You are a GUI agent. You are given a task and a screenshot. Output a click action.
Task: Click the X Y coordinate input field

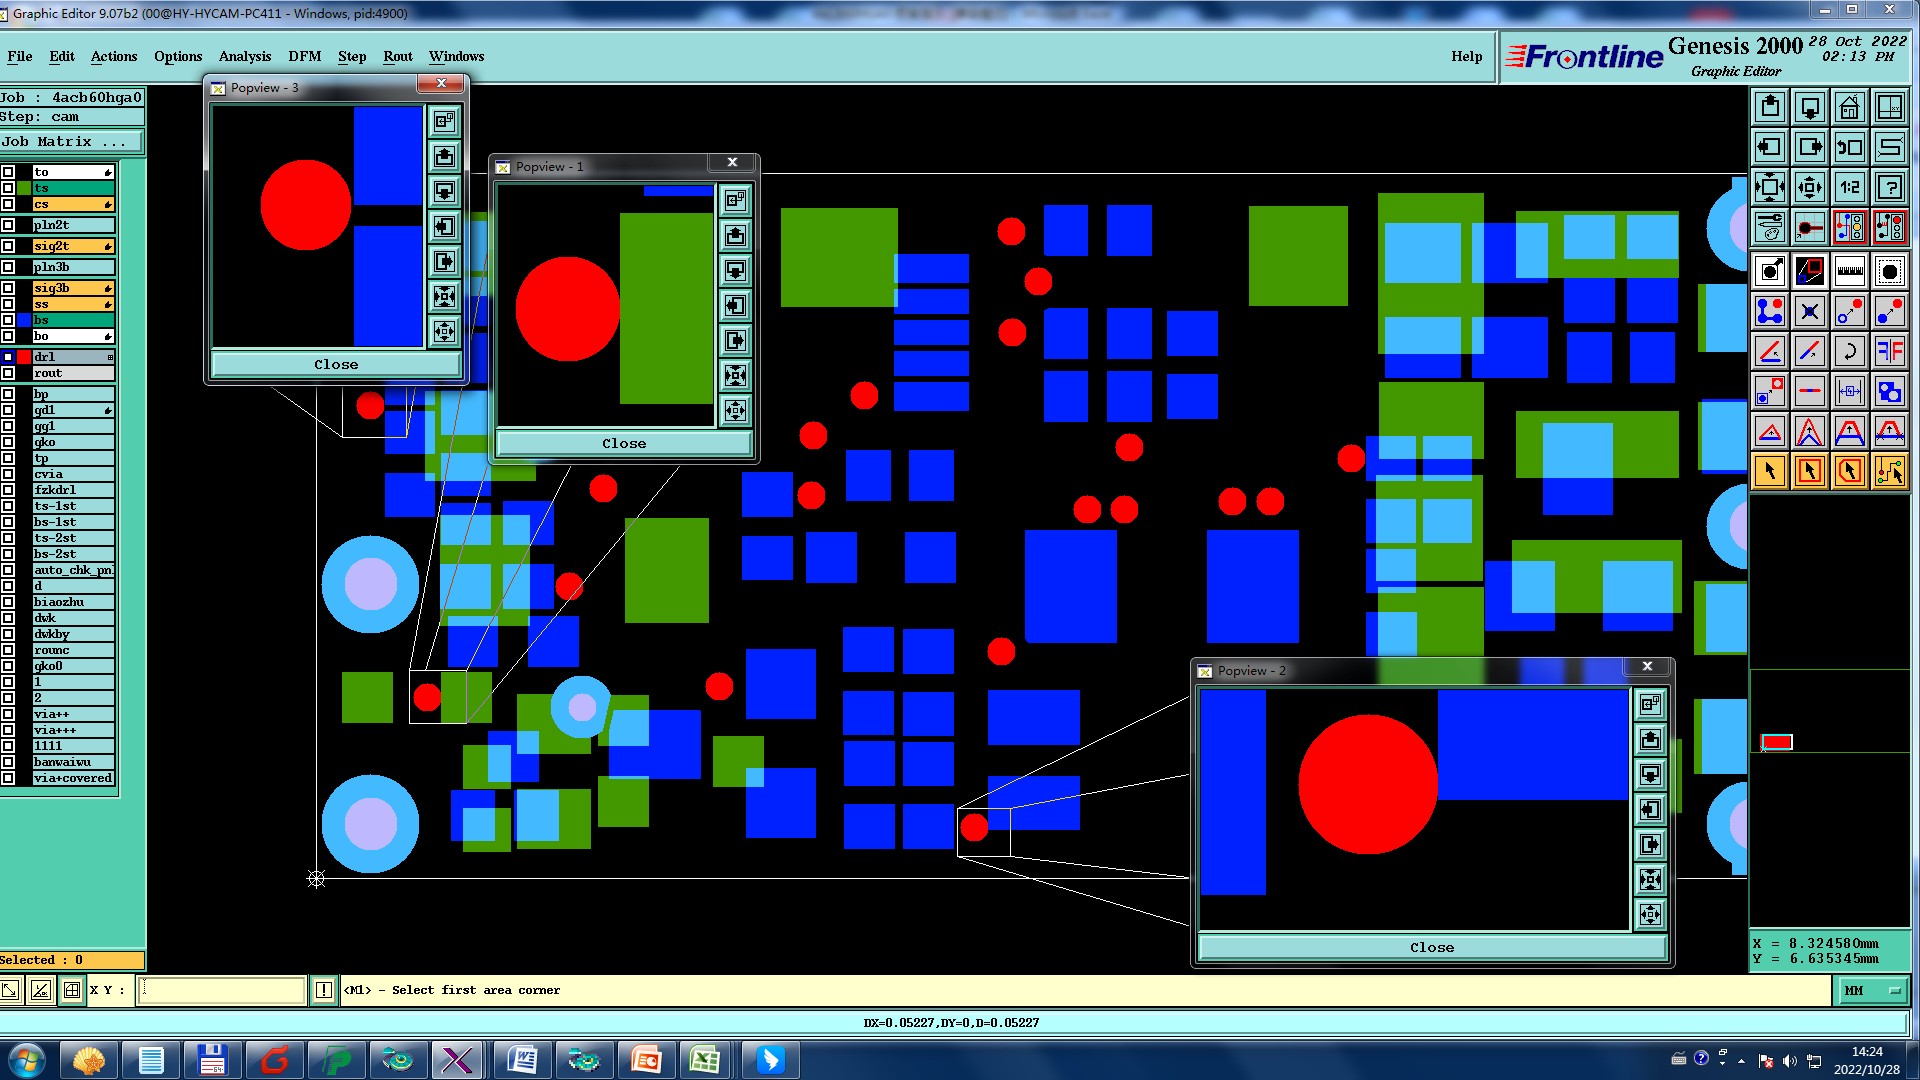pyautogui.click(x=221, y=990)
